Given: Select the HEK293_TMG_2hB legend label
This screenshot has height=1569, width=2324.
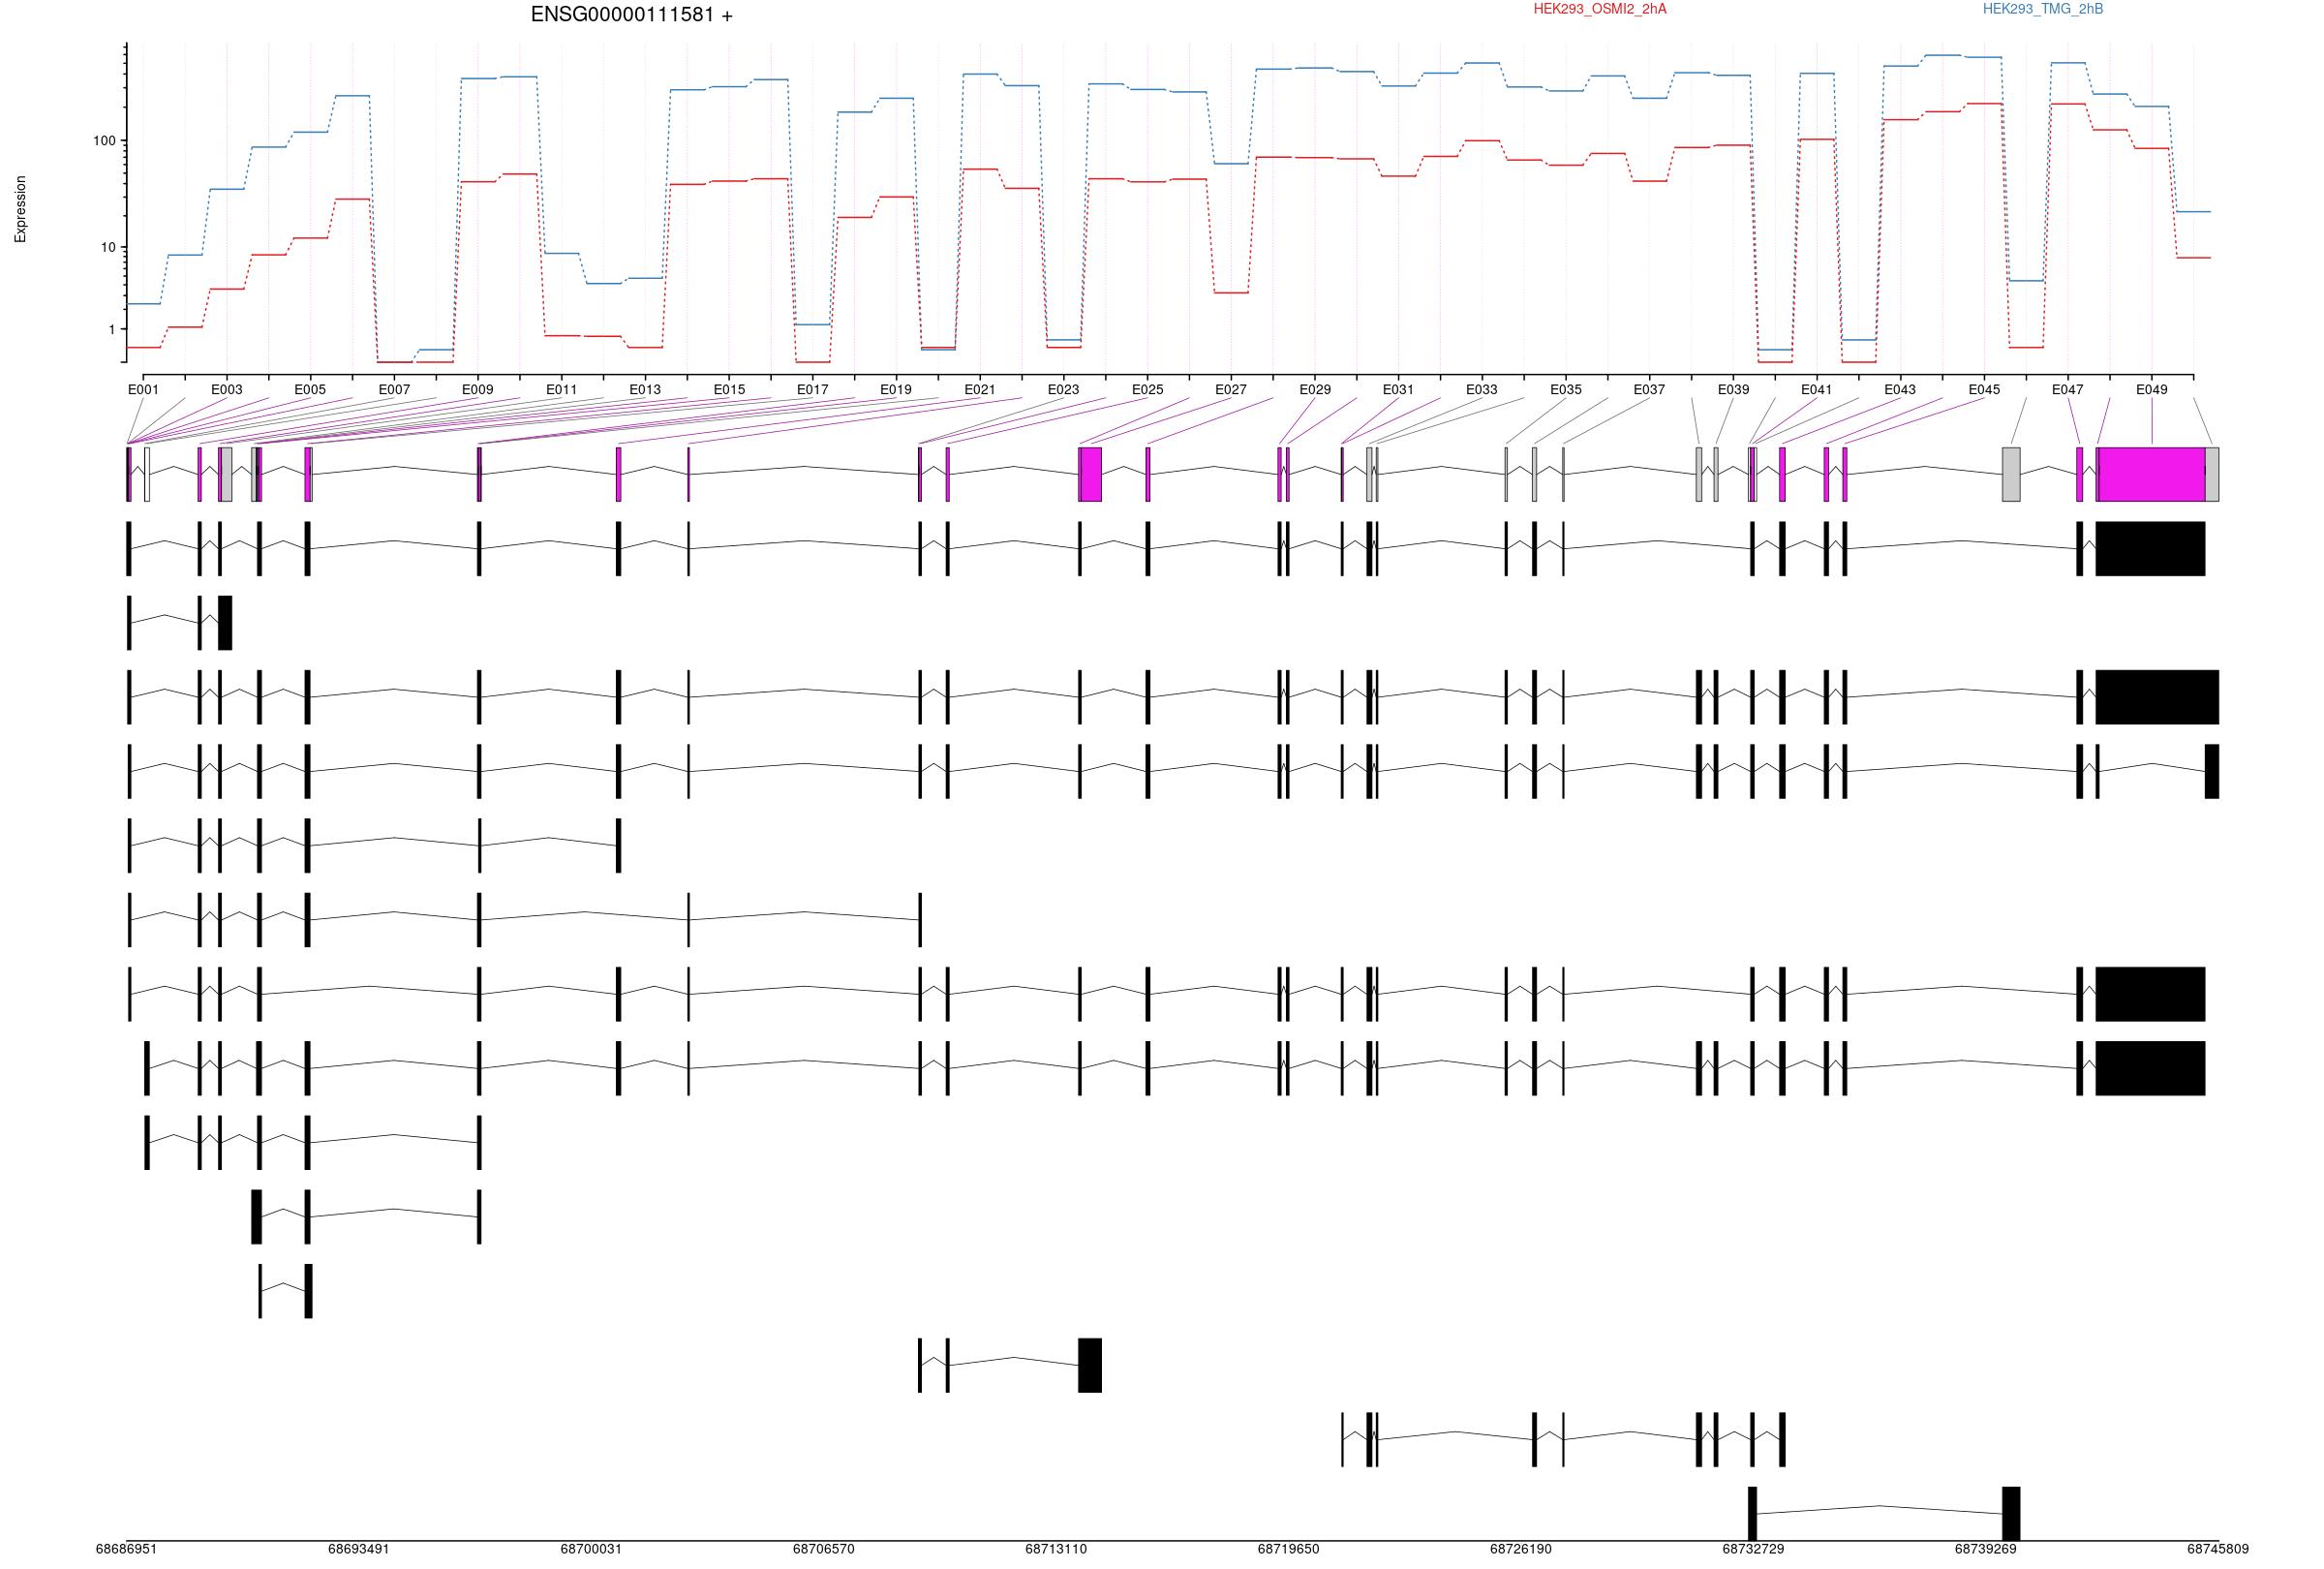Looking at the screenshot, I should tap(2042, 9).
